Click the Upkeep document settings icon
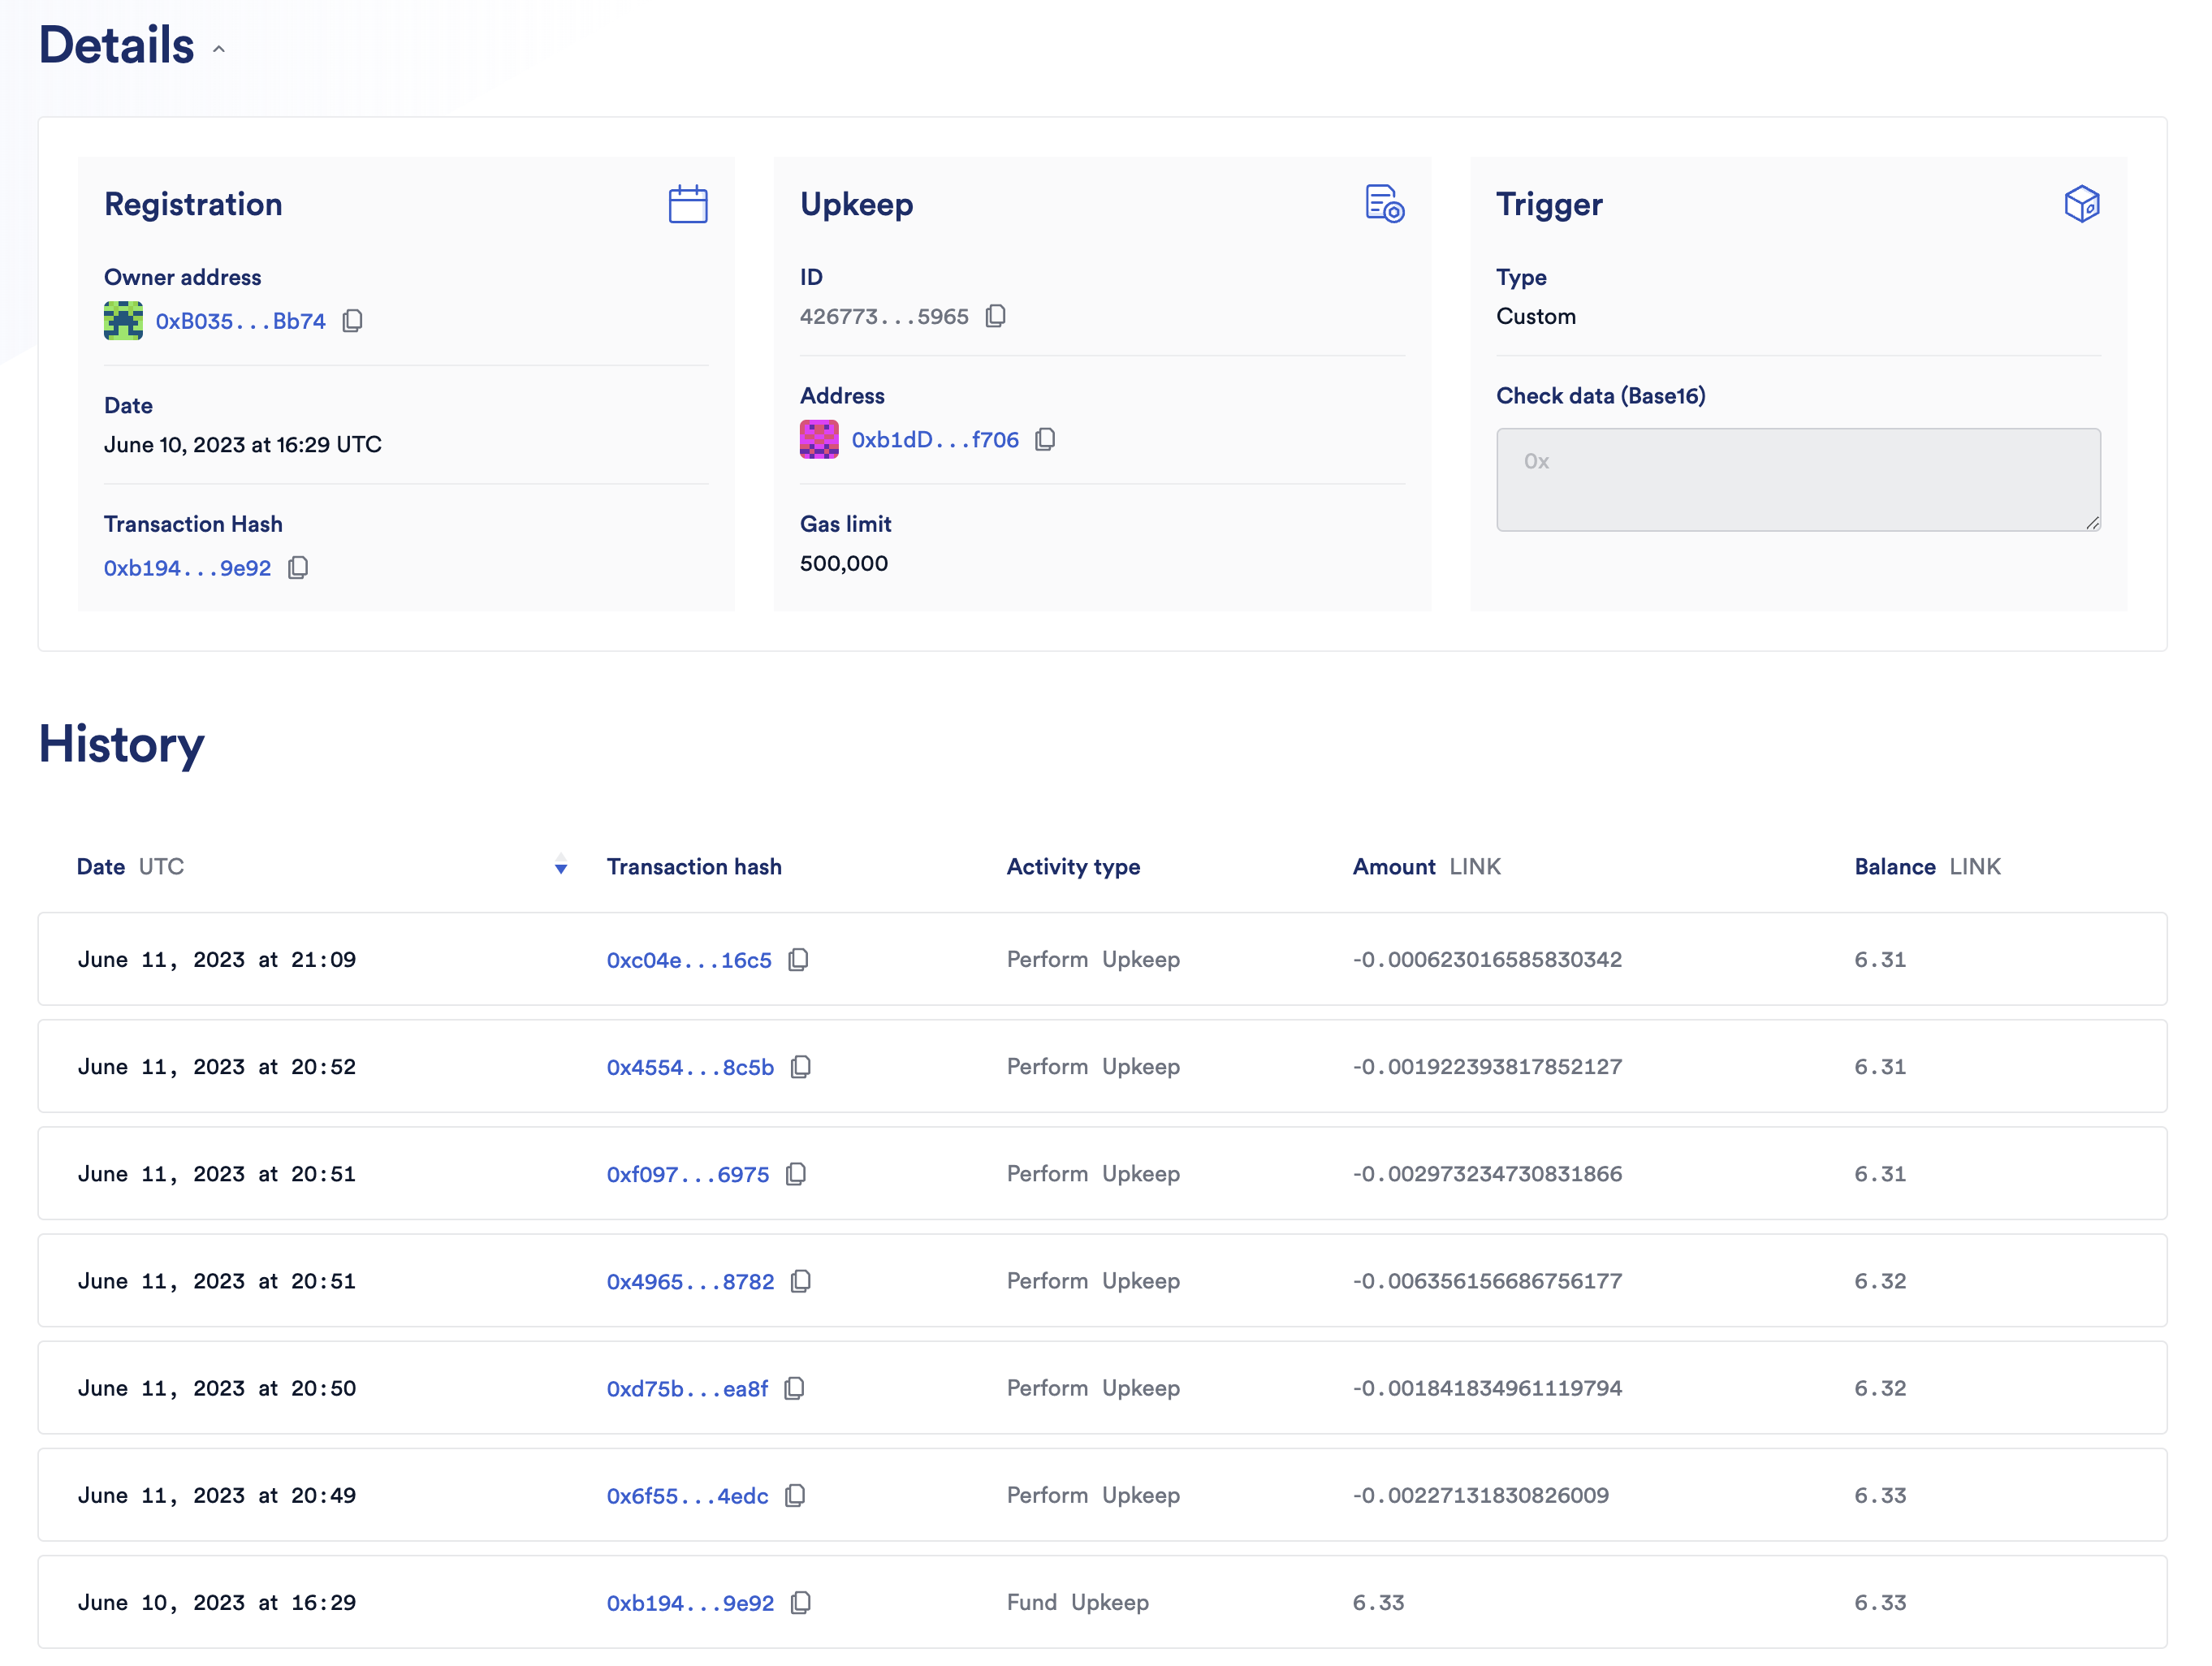2212x1666 pixels. [1384, 204]
